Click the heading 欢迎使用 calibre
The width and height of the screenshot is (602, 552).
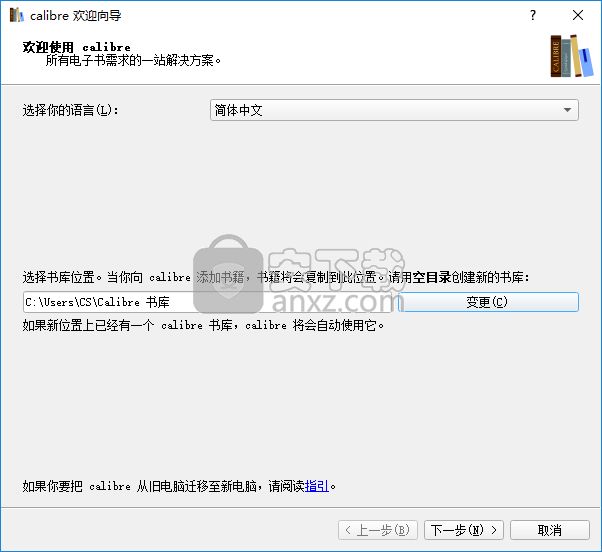tap(76, 47)
